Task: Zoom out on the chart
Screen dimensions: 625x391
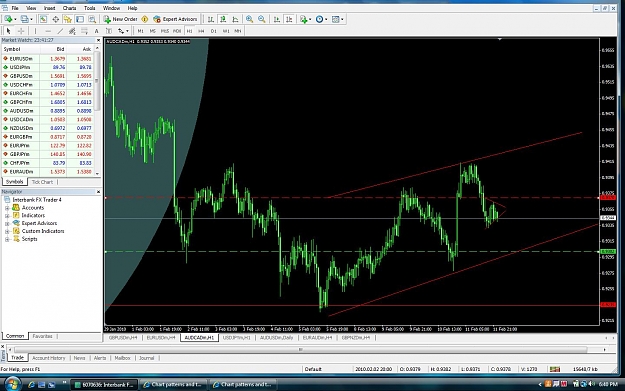Action: (x=262, y=19)
